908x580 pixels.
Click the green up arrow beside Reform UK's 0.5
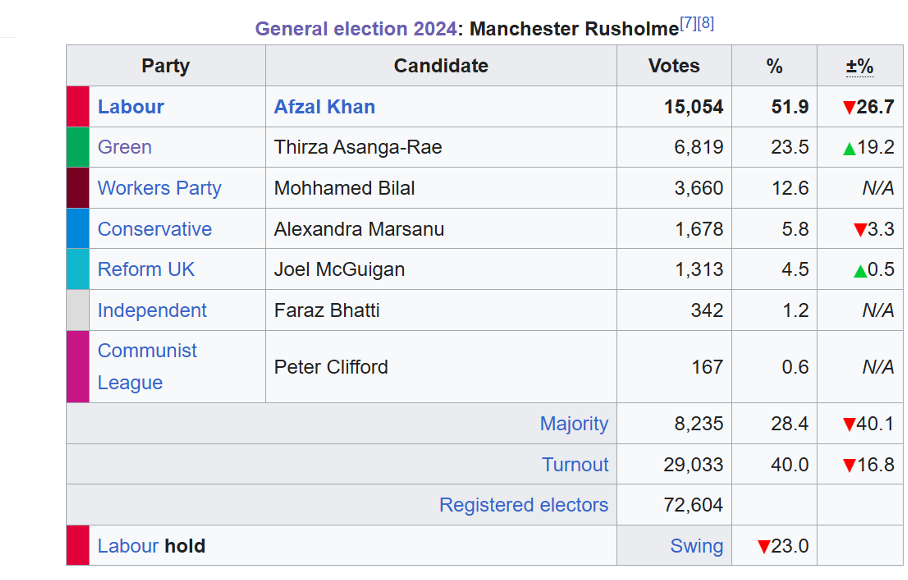click(x=860, y=270)
